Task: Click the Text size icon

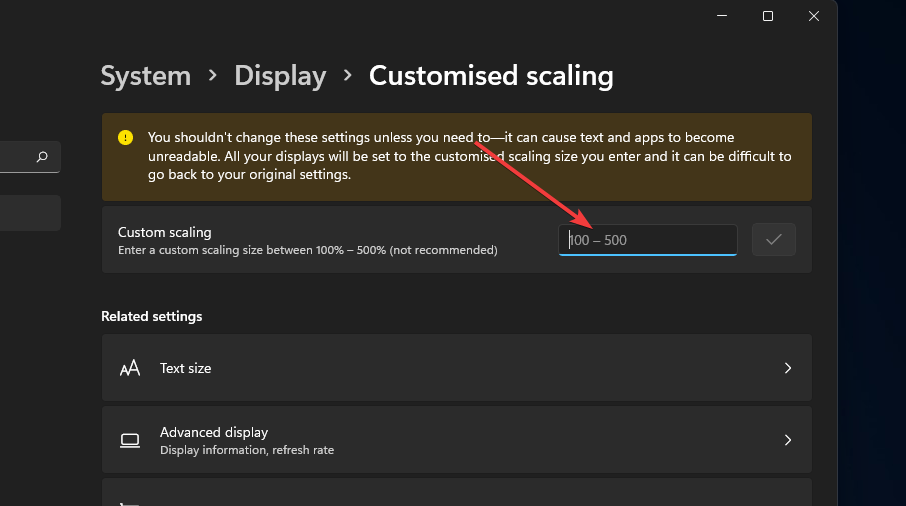Action: click(130, 368)
